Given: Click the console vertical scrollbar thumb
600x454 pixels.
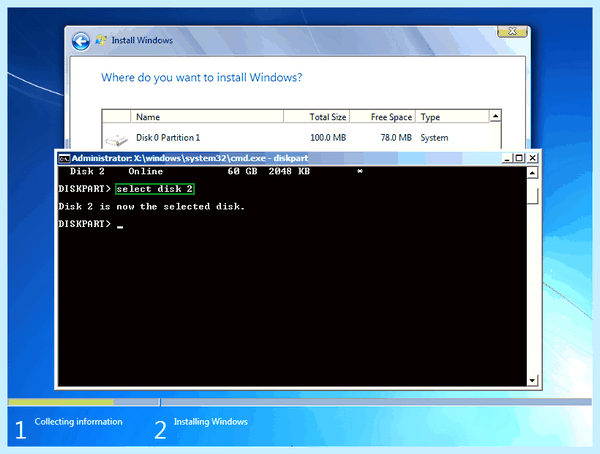Looking at the screenshot, I should (x=532, y=196).
